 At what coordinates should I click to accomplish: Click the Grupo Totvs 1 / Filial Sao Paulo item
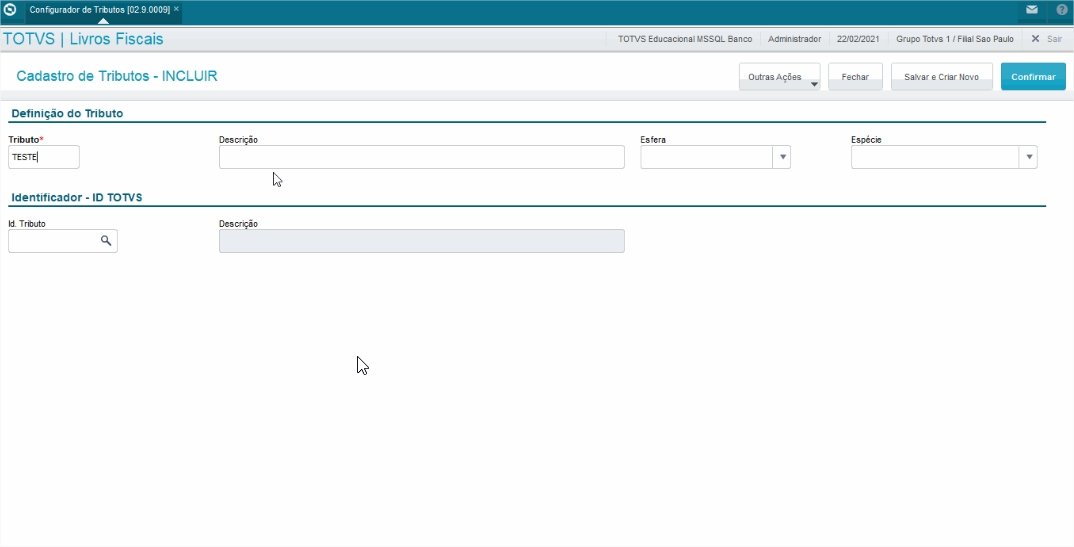pyautogui.click(x=955, y=39)
